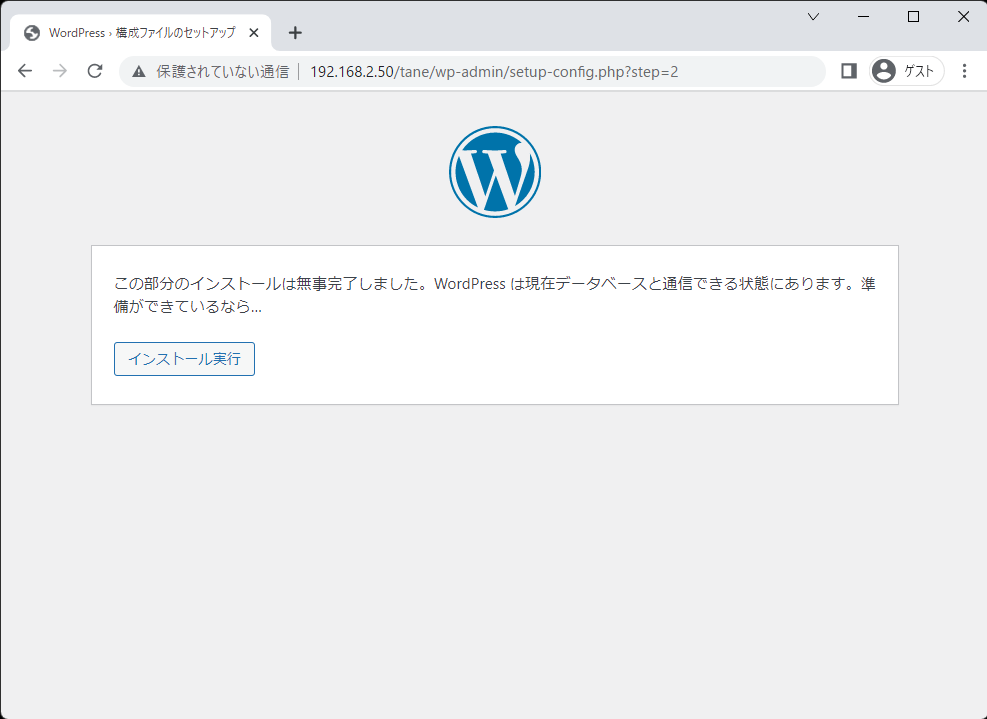Image resolution: width=987 pixels, height=719 pixels.
Task: Go back with the browser back arrow
Action: [x=25, y=71]
